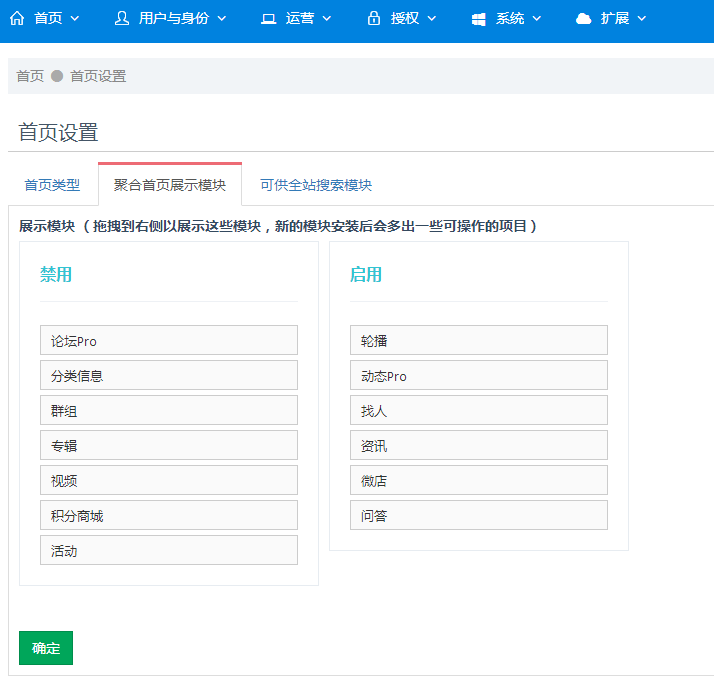The width and height of the screenshot is (714, 683).
Task: Select the 轮播 enabled module
Action: (479, 340)
